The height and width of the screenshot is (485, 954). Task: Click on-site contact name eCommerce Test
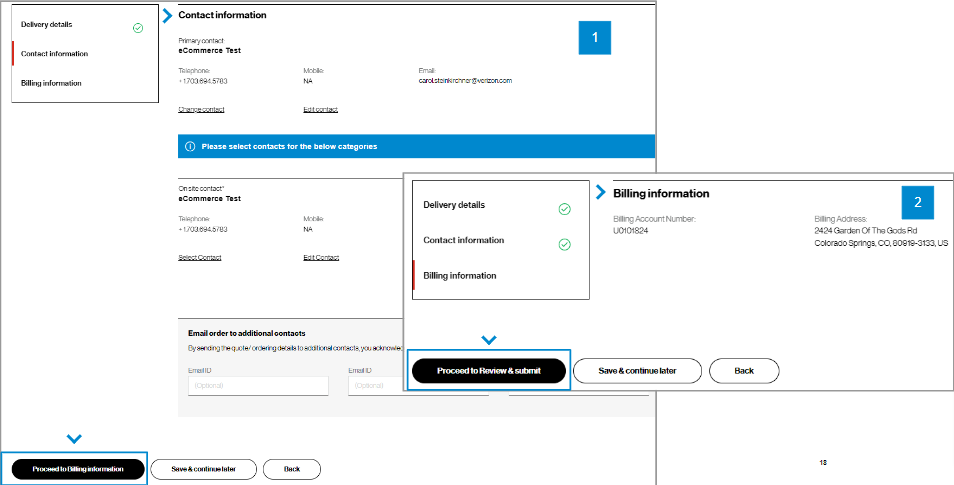(x=209, y=198)
